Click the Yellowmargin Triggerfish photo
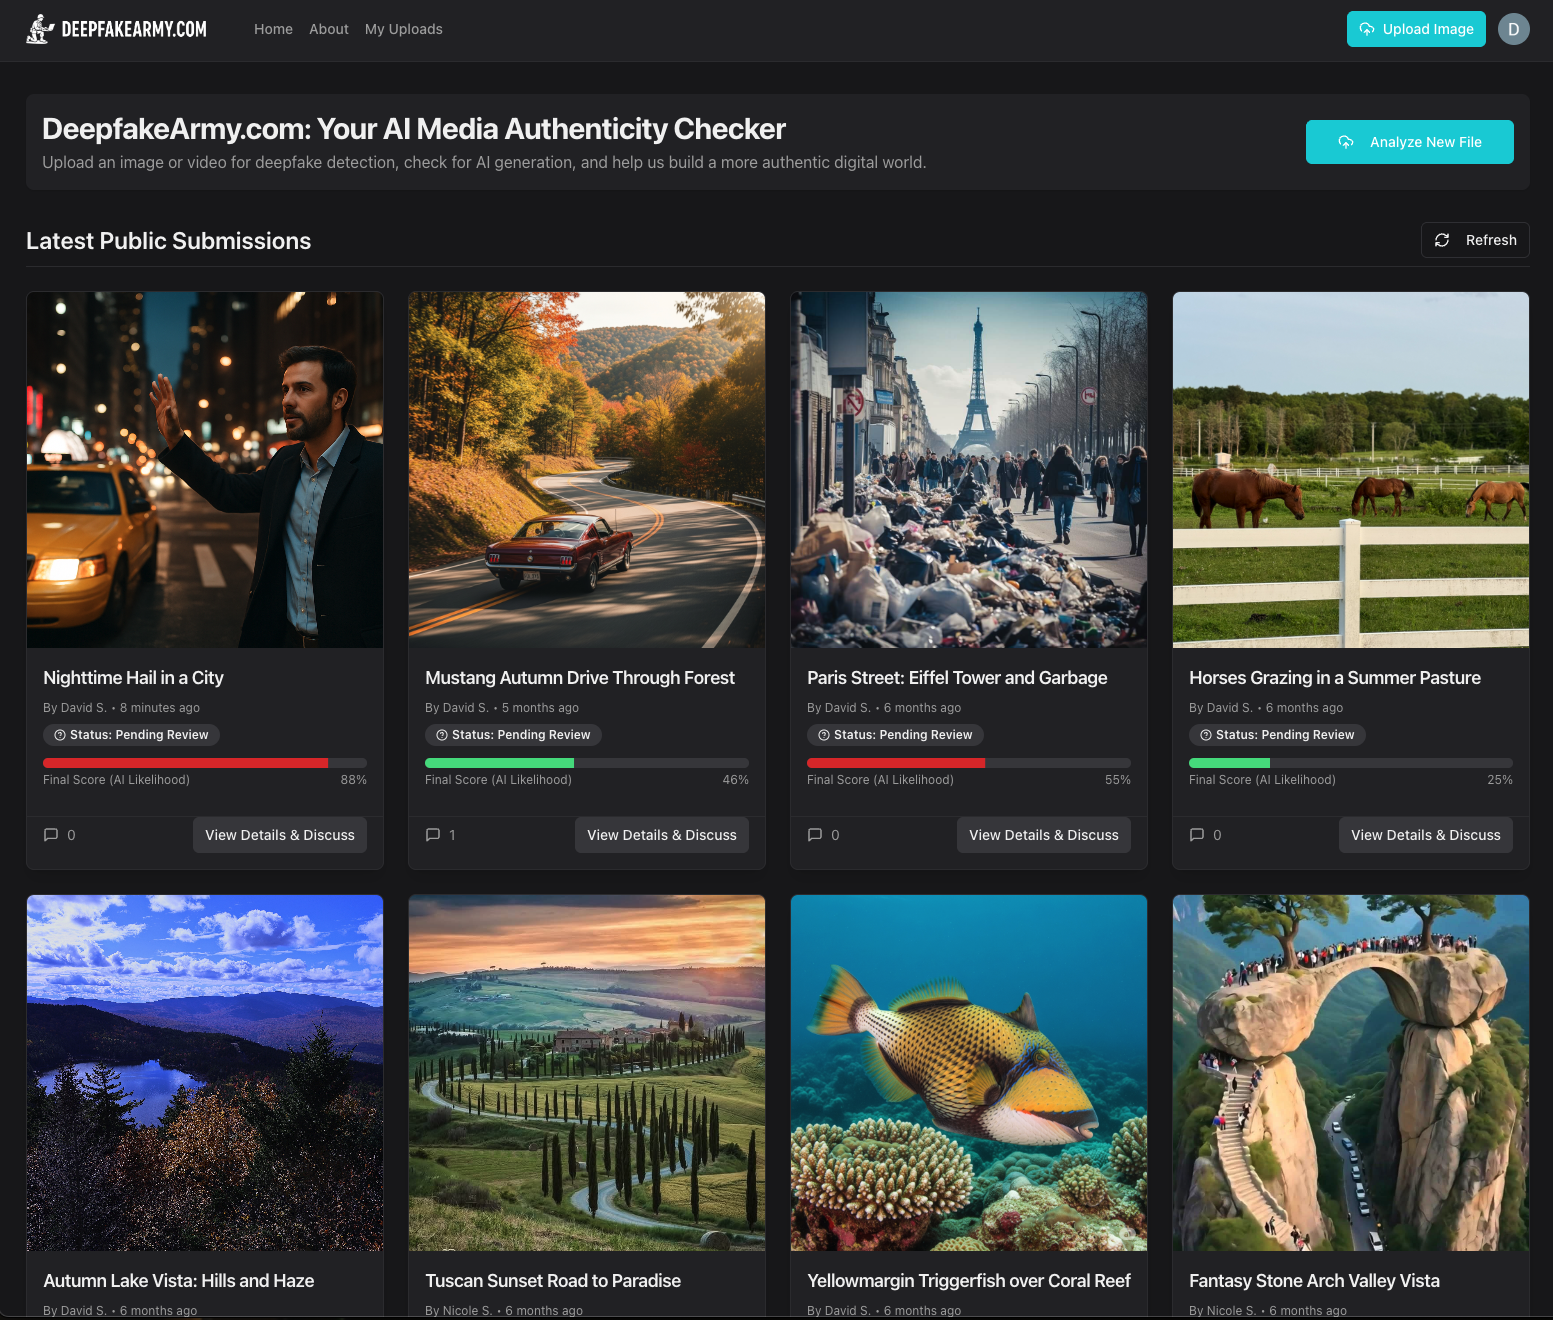Image resolution: width=1553 pixels, height=1320 pixels. click(x=968, y=1073)
